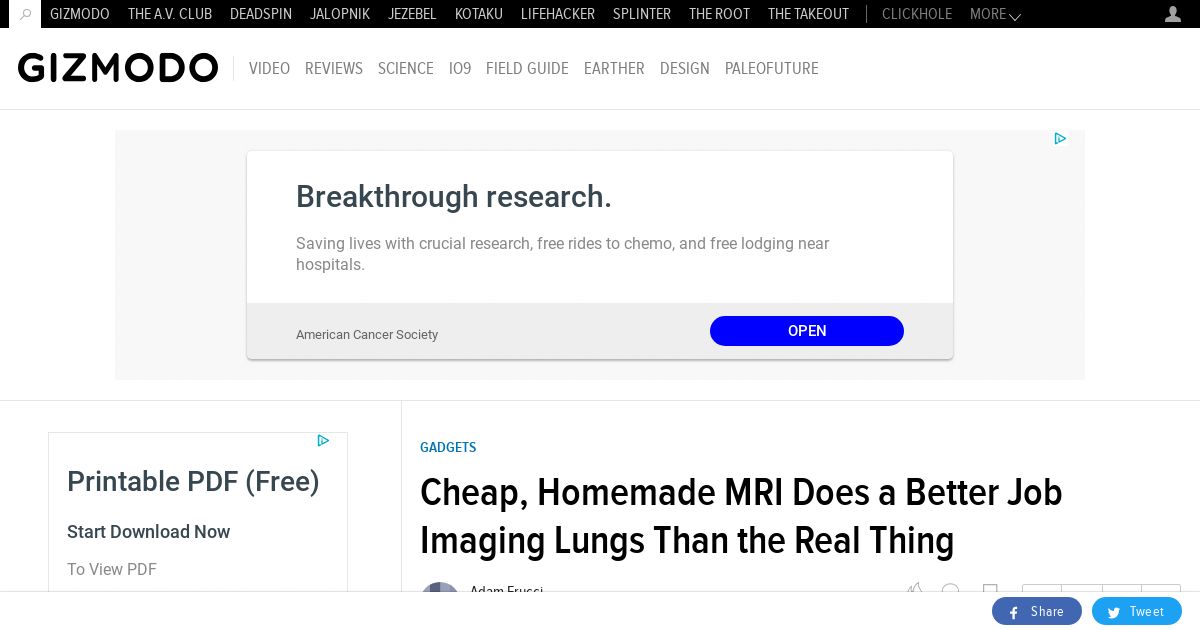Open the Reviews section
Screen dimensions: 1200x630
tap(334, 68)
